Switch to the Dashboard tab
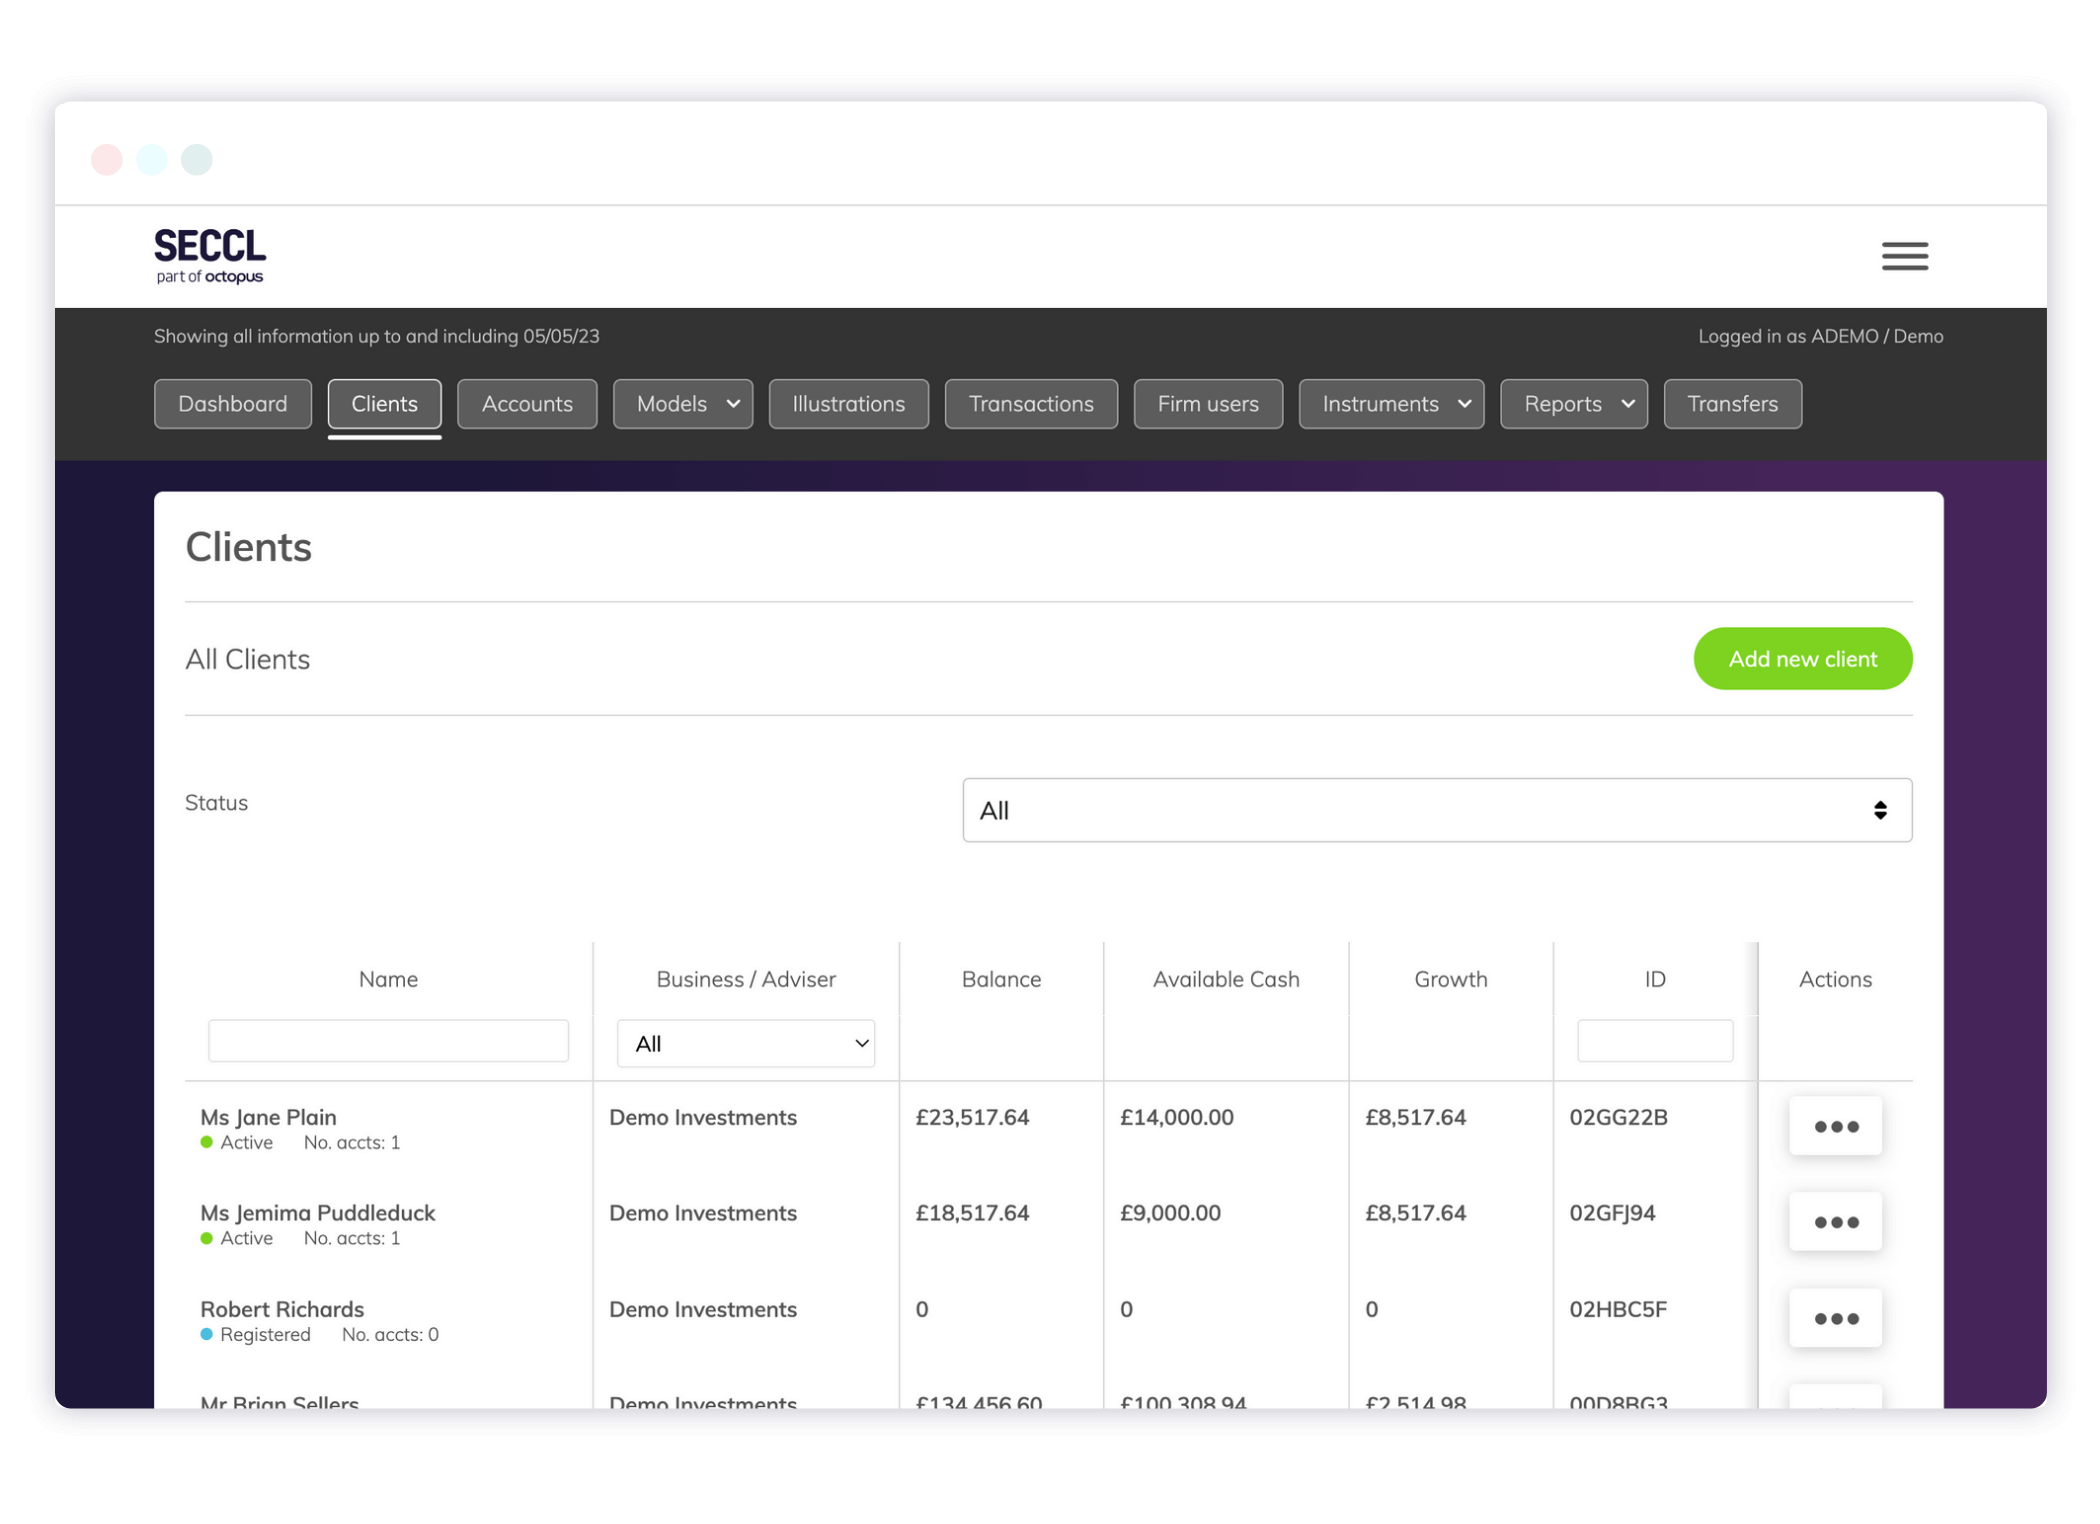The width and height of the screenshot is (2100, 1524). click(233, 403)
